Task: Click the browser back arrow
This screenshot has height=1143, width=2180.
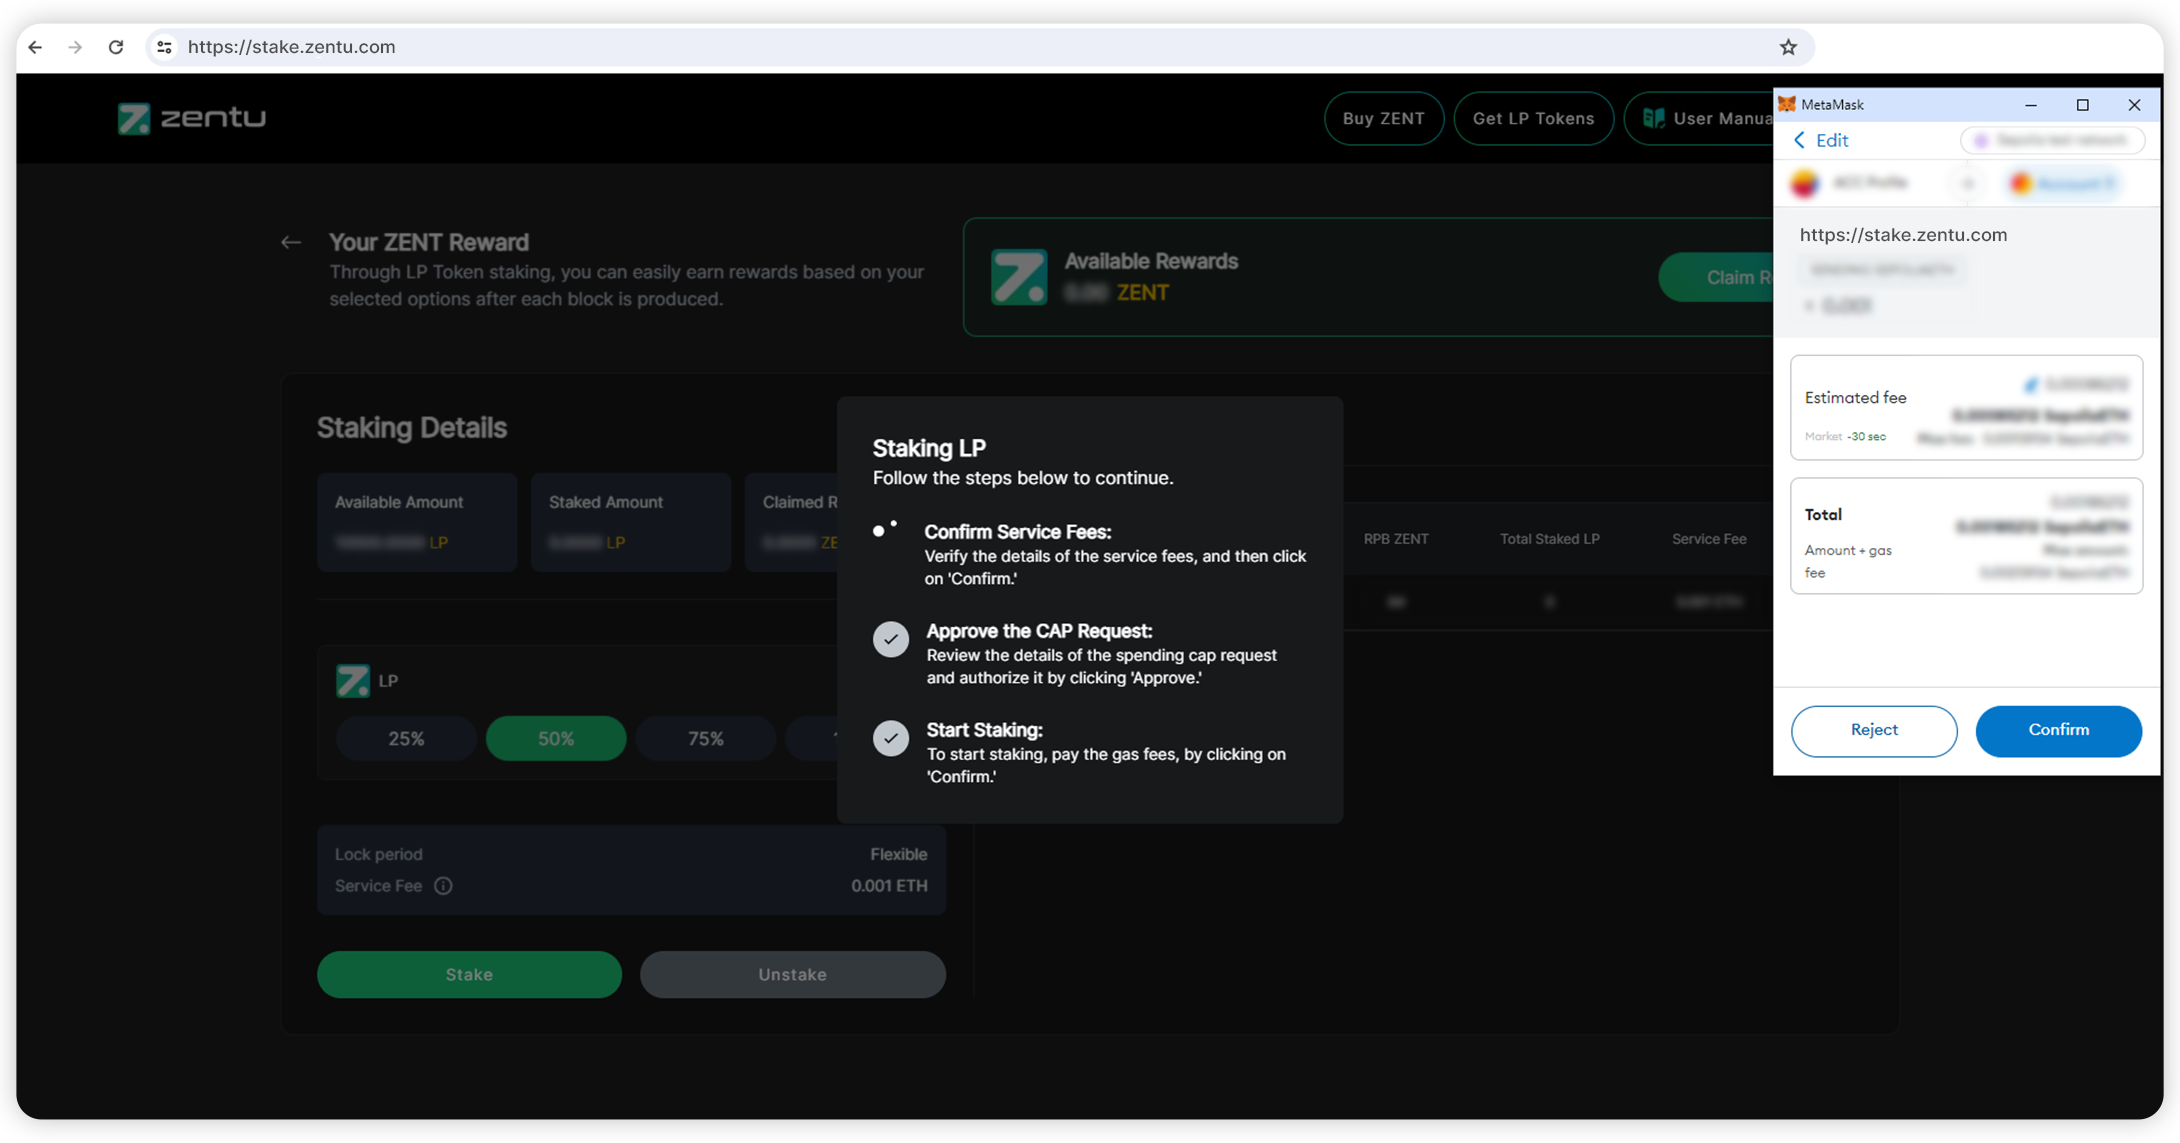Action: click(36, 47)
